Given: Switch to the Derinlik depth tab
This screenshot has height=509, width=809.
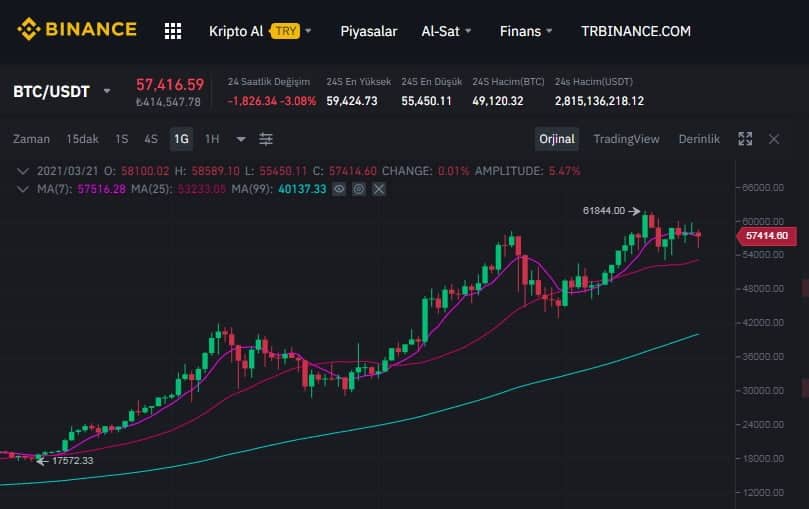Looking at the screenshot, I should [x=699, y=139].
